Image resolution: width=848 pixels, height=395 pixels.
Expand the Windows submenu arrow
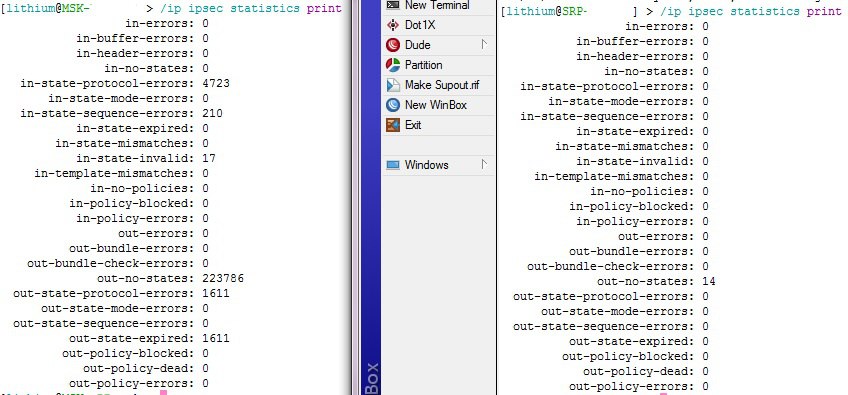point(484,164)
